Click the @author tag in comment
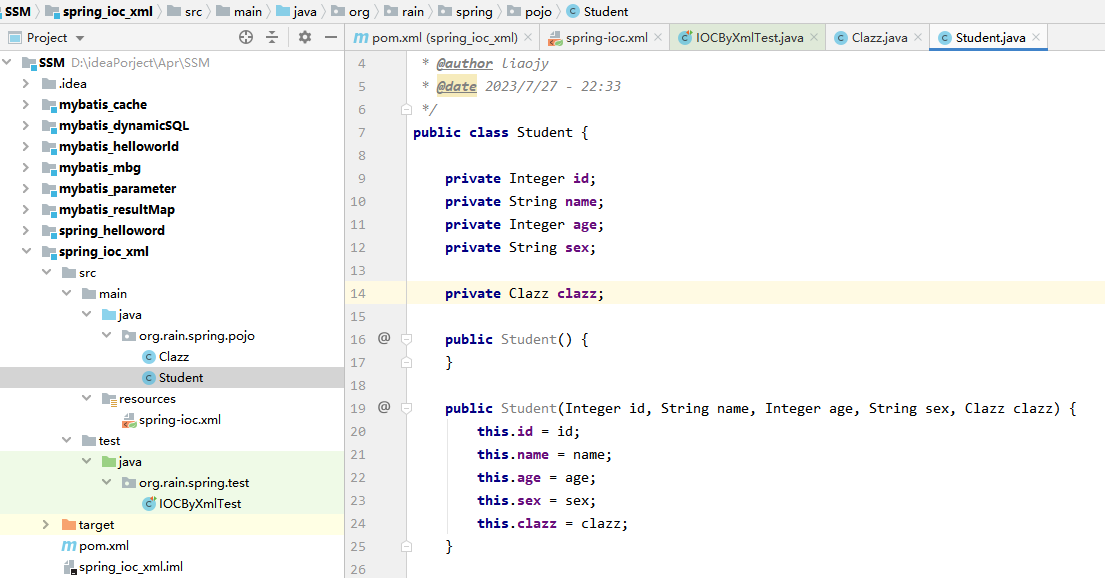Screen dimensions: 1105x578 pos(464,63)
